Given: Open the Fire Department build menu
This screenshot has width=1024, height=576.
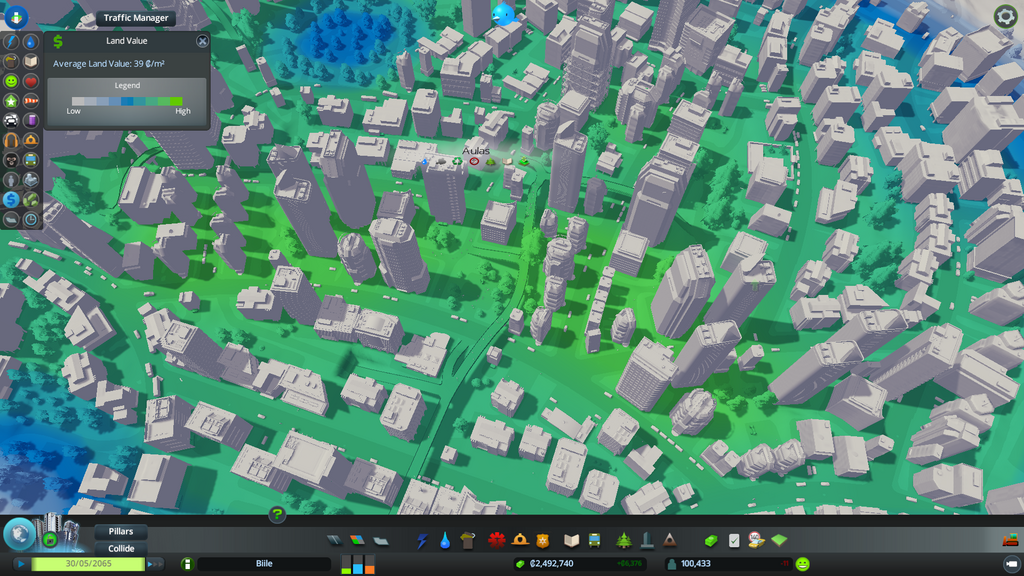Looking at the screenshot, I should pos(520,541).
